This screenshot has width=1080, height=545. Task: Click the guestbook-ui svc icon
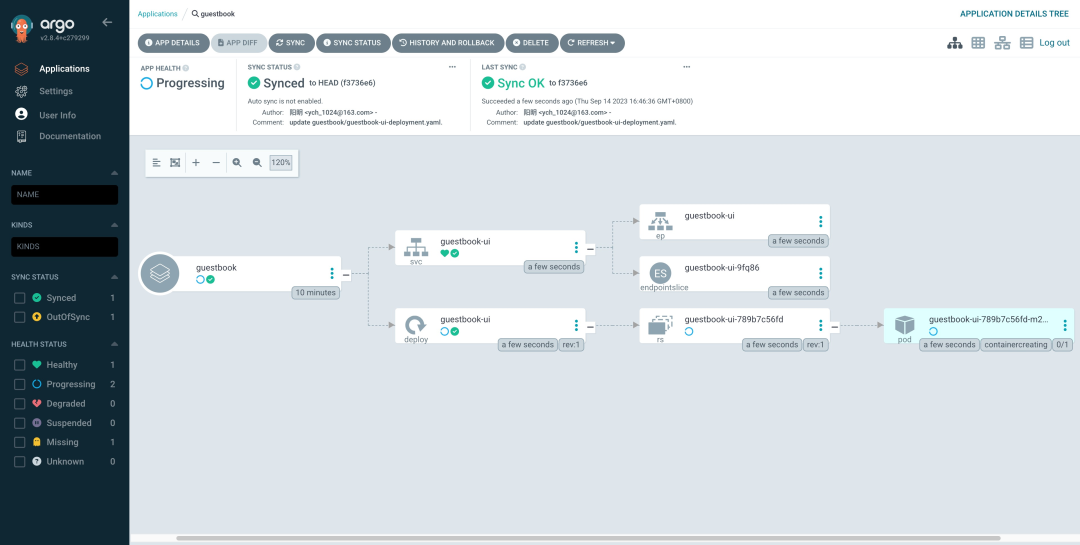tap(416, 246)
